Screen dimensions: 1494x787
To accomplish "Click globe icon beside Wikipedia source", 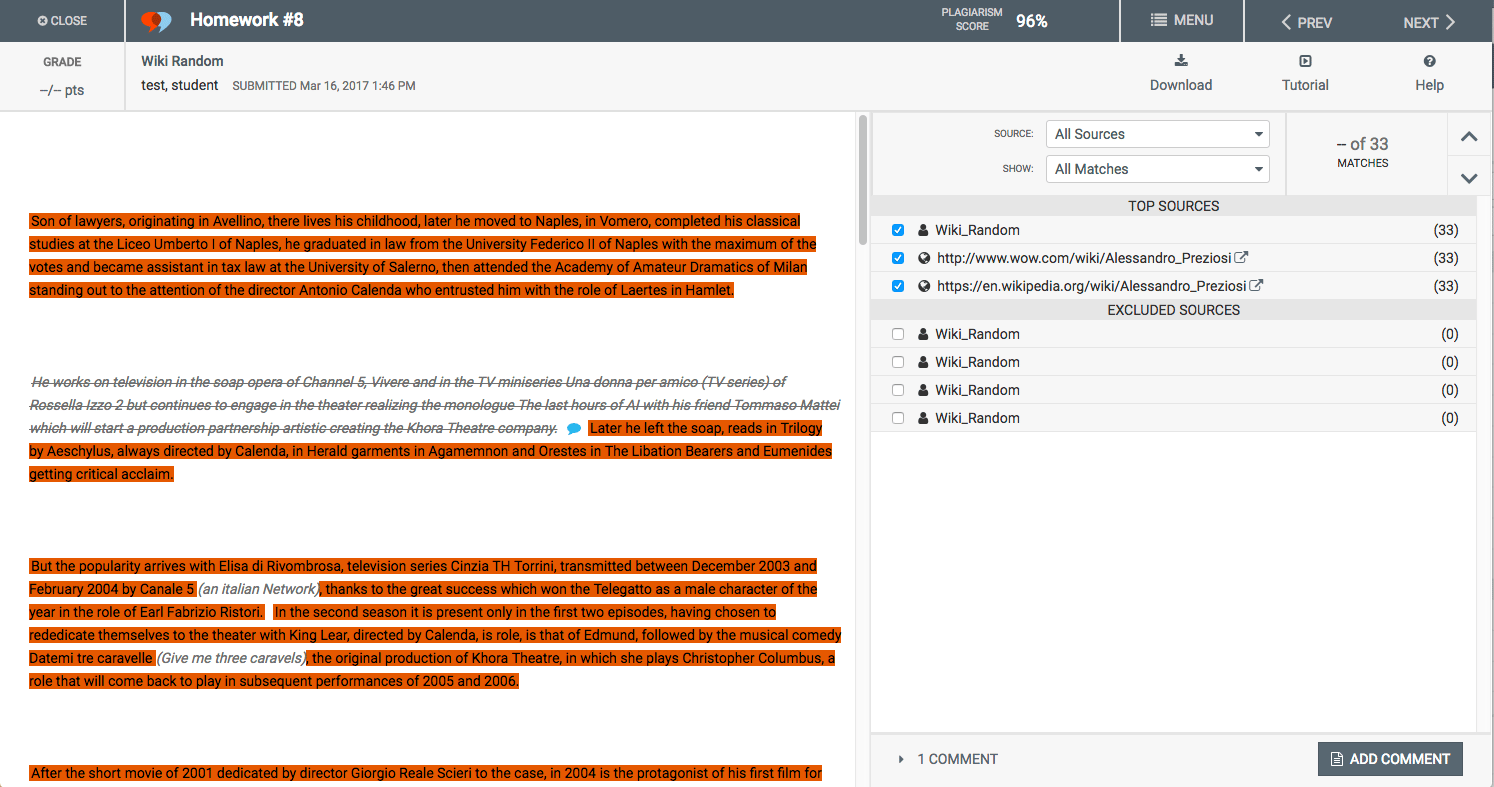I will [x=924, y=286].
